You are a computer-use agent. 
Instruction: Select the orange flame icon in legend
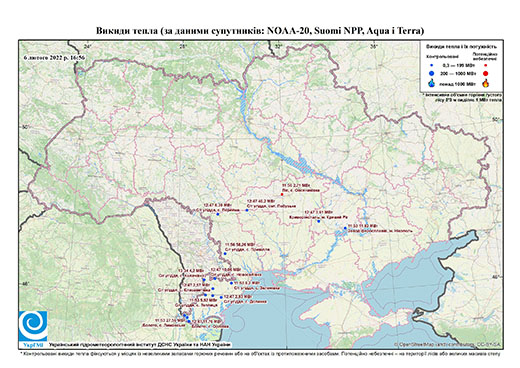point(485,83)
